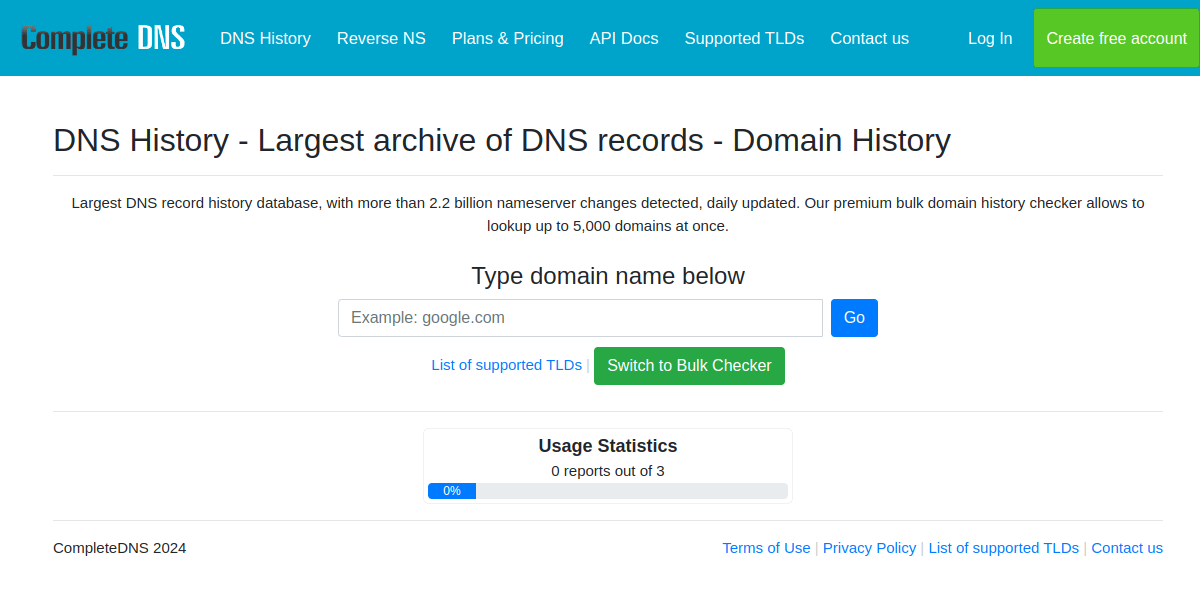The height and width of the screenshot is (600, 1200).
Task: Open the API Docs menu item
Action: pos(624,38)
